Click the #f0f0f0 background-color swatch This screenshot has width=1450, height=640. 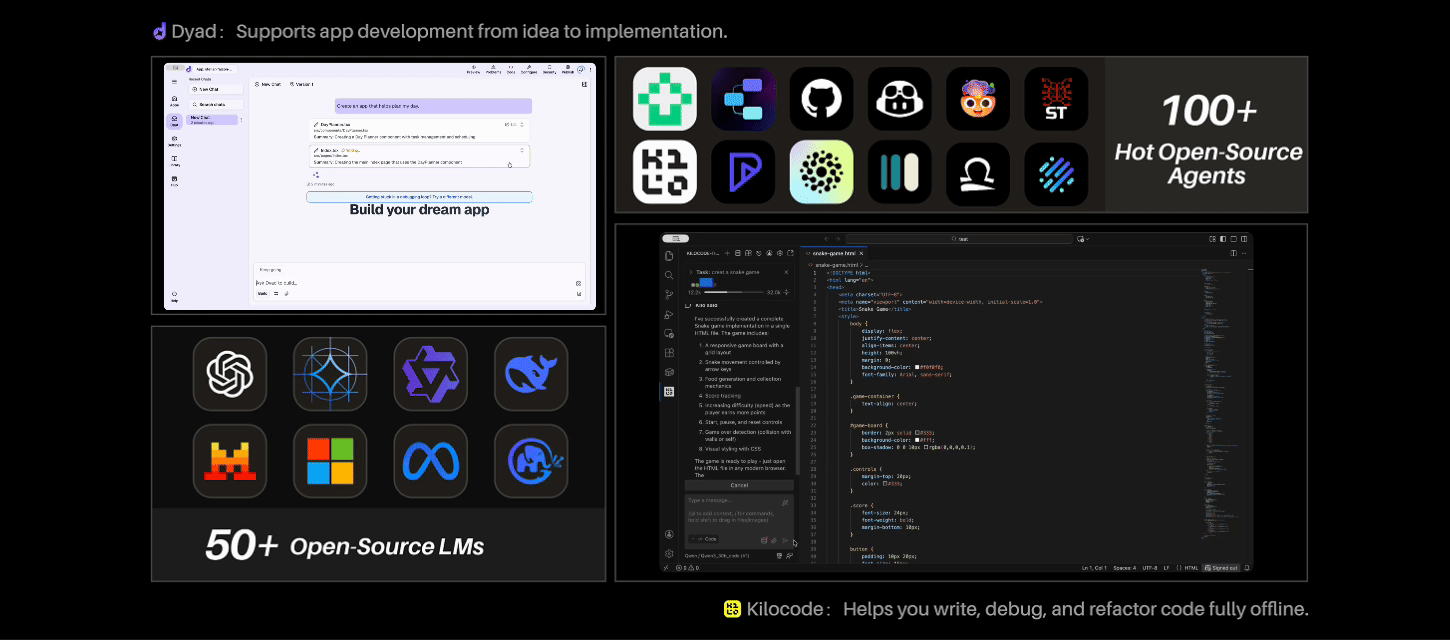(917, 367)
